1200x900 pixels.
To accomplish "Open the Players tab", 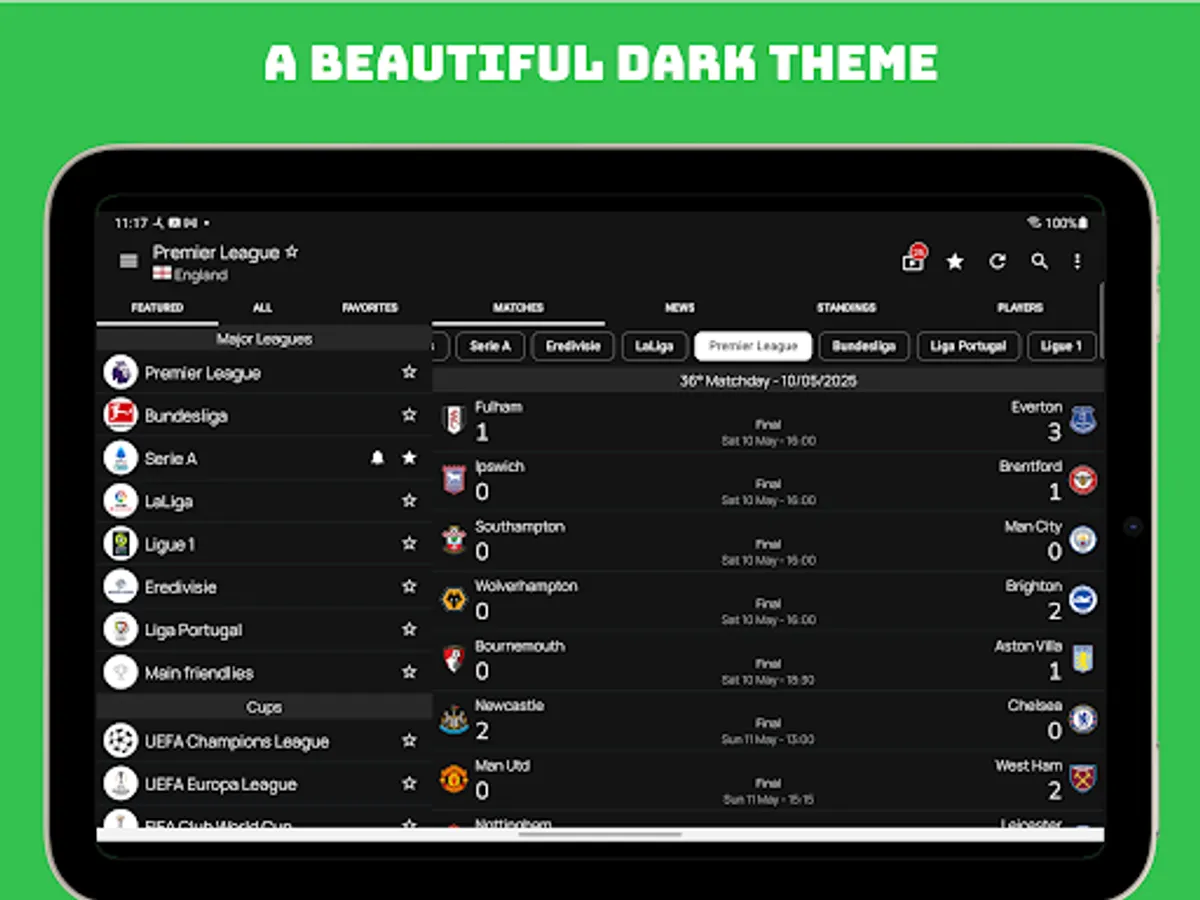I will 1020,308.
